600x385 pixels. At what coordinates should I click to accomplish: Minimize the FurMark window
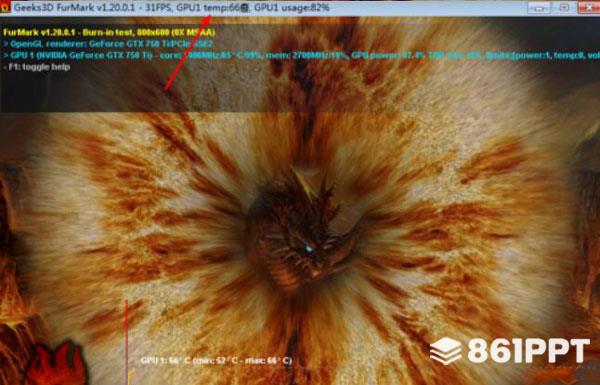(x=539, y=7)
